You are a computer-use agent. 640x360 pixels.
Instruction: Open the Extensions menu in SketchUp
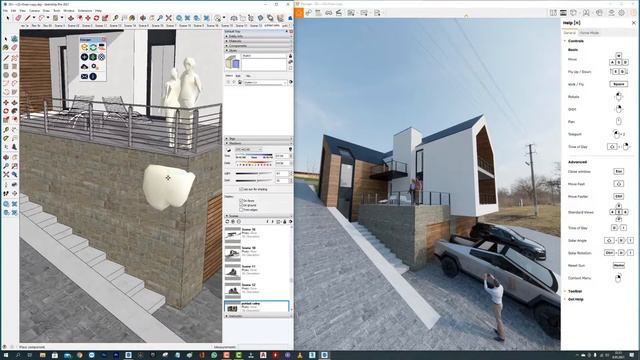85,11
